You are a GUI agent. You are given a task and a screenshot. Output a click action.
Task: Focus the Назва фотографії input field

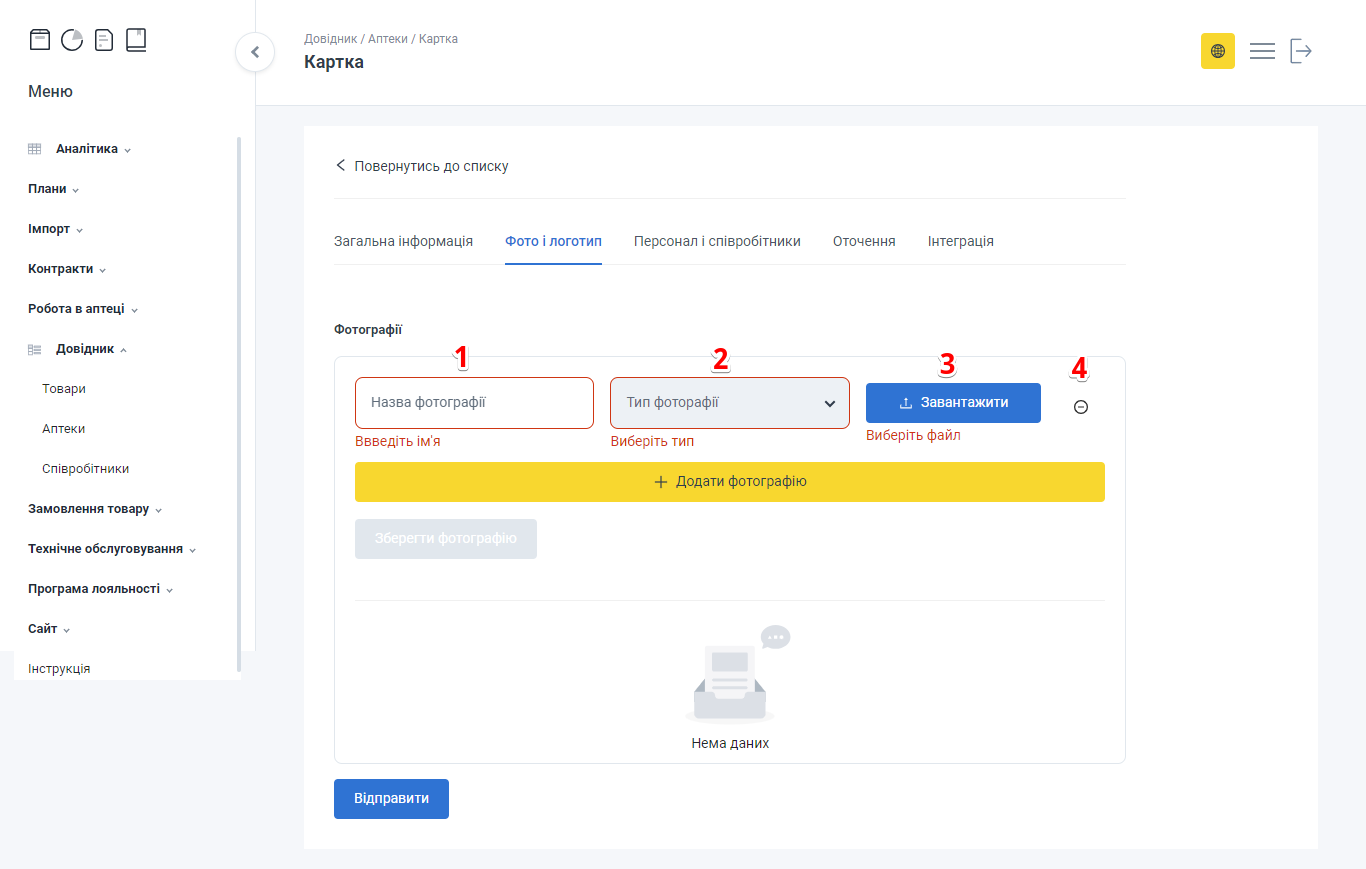[474, 403]
